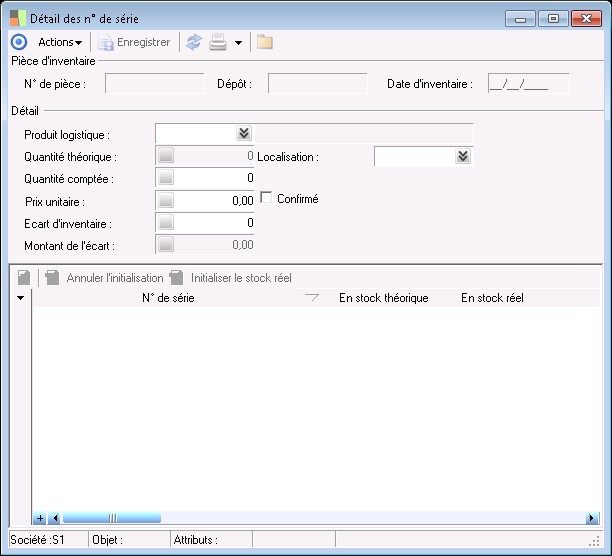Image resolution: width=612 pixels, height=556 pixels.
Task: Open the grid row selector dropdown arrow
Action: pos(21,298)
